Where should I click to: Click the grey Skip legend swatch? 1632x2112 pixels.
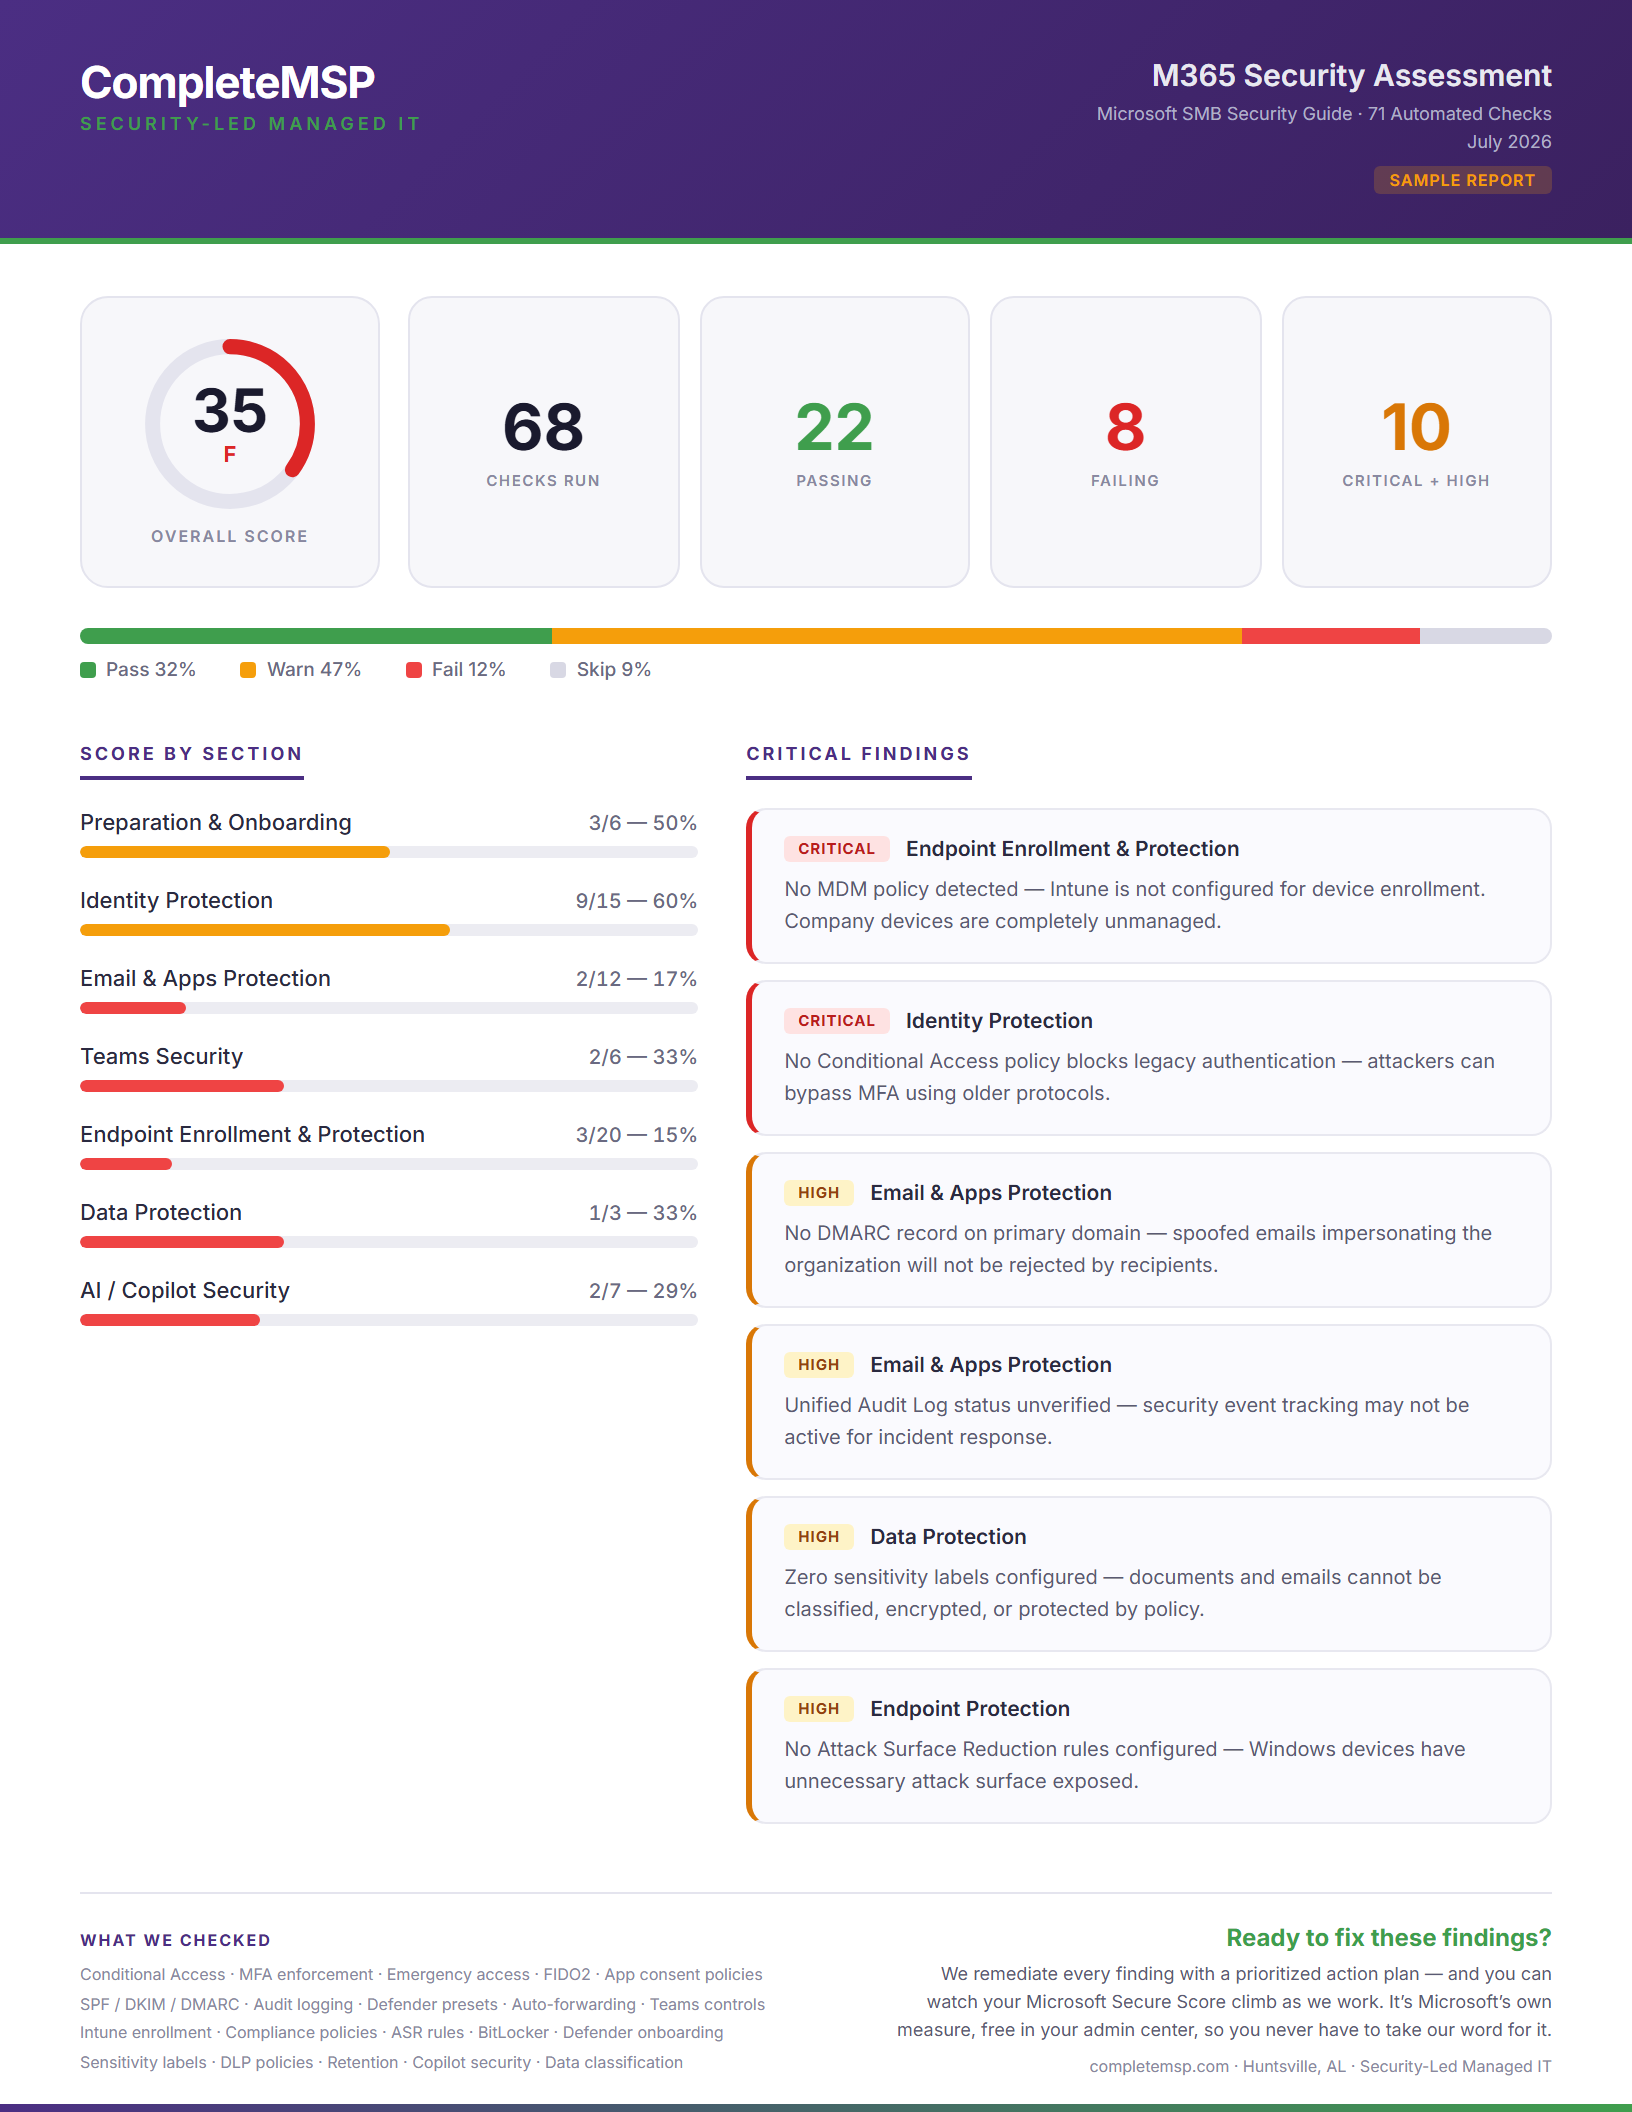[558, 670]
